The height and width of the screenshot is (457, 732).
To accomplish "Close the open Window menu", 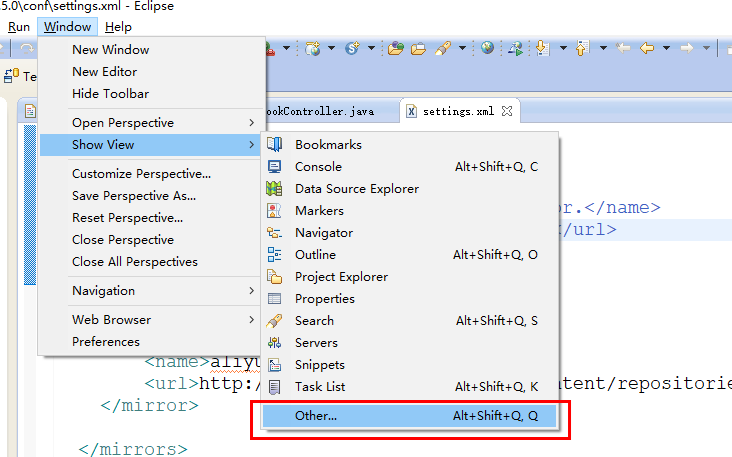I will pyautogui.click(x=68, y=27).
